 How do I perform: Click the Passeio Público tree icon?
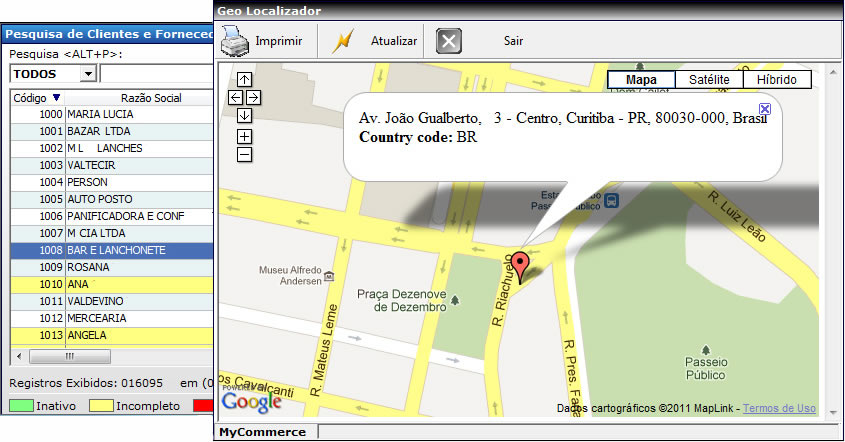[705, 350]
